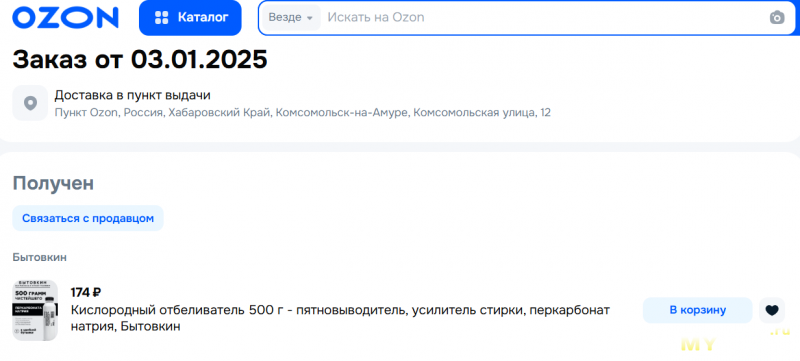The image size is (800, 361).
Task: Open the Бытовкин seller link
Action: point(39,257)
